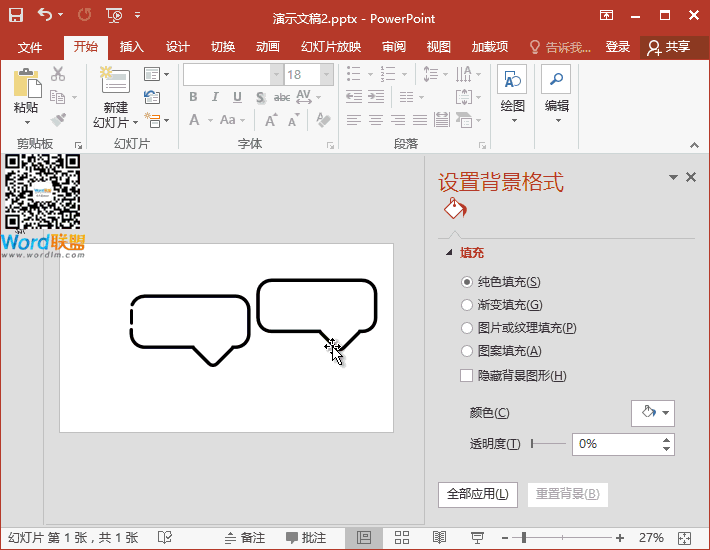The width and height of the screenshot is (710, 550).
Task: Click the Copy icon
Action: (x=58, y=97)
